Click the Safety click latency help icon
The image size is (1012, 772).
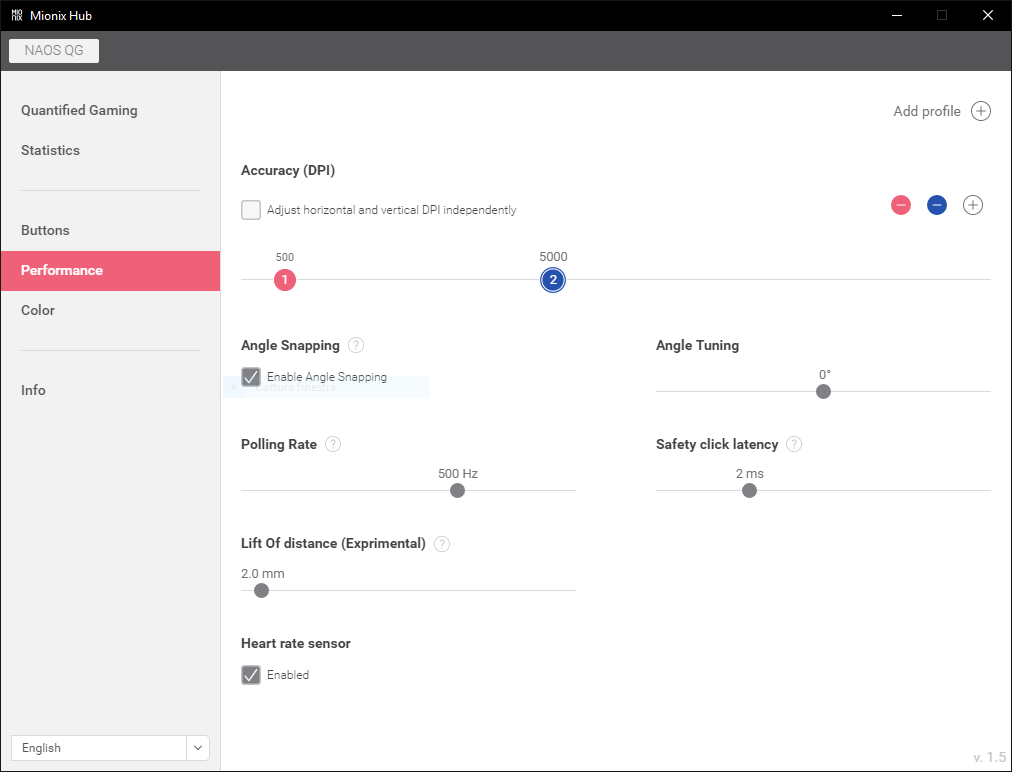click(794, 444)
